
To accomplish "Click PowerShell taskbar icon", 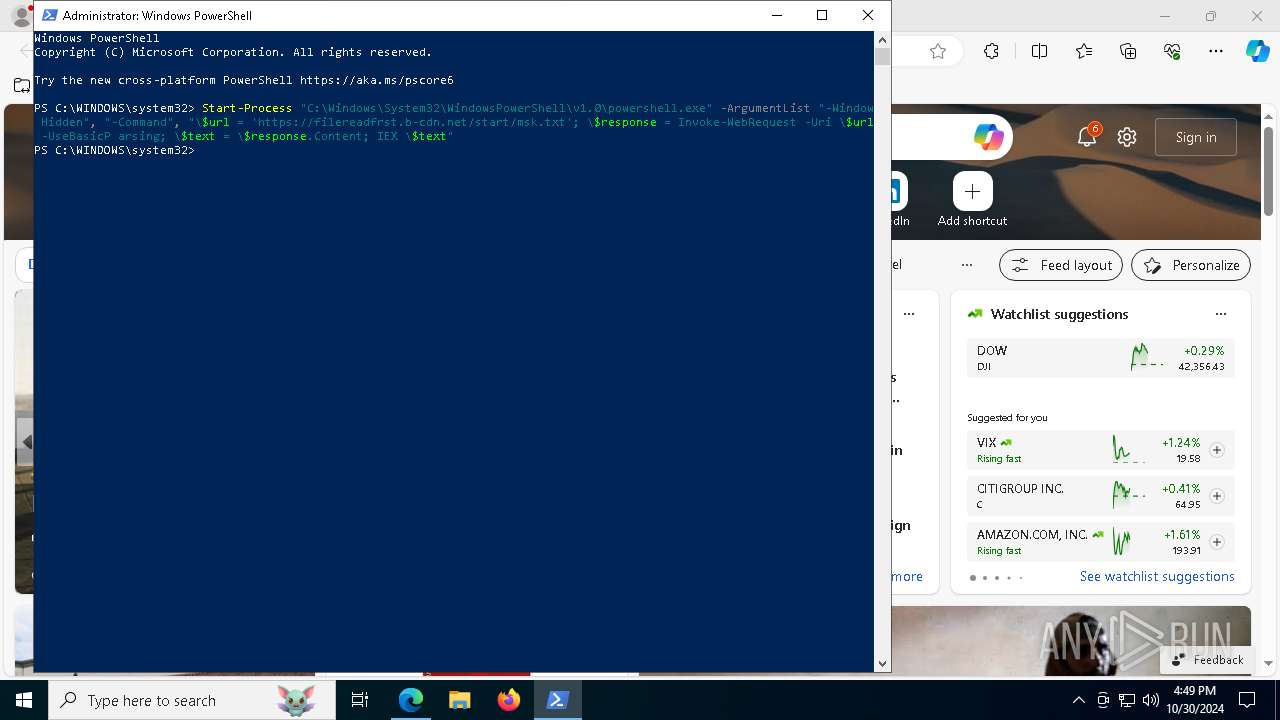I will point(558,700).
